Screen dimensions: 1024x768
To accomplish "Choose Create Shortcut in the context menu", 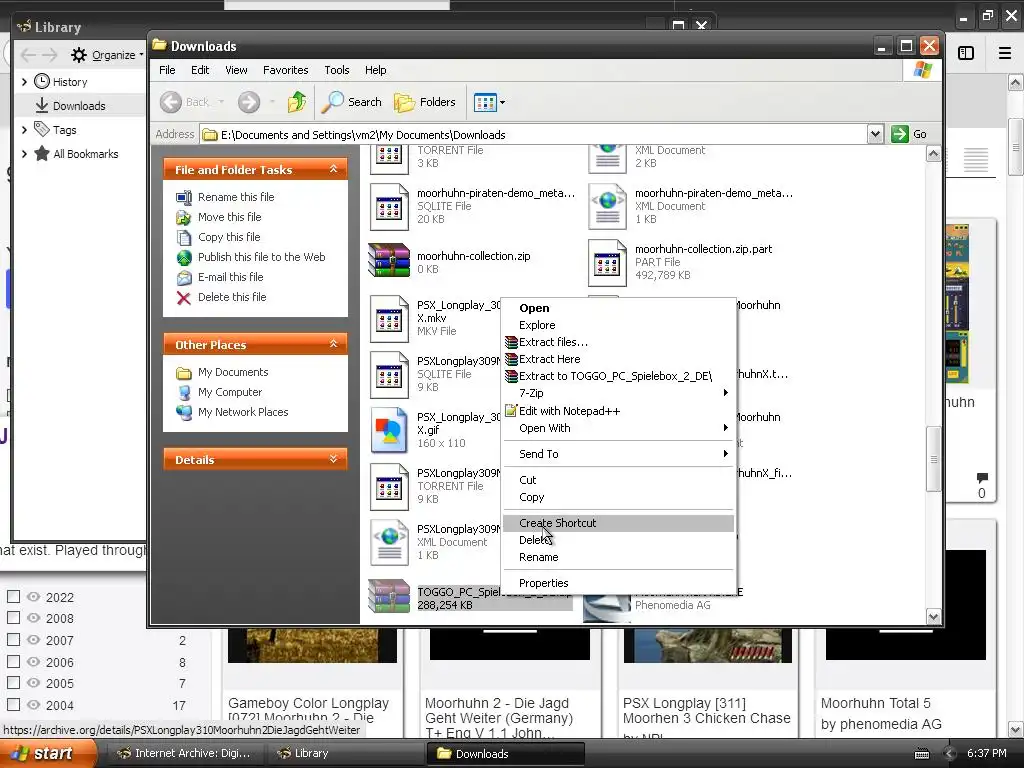I will tap(618, 523).
